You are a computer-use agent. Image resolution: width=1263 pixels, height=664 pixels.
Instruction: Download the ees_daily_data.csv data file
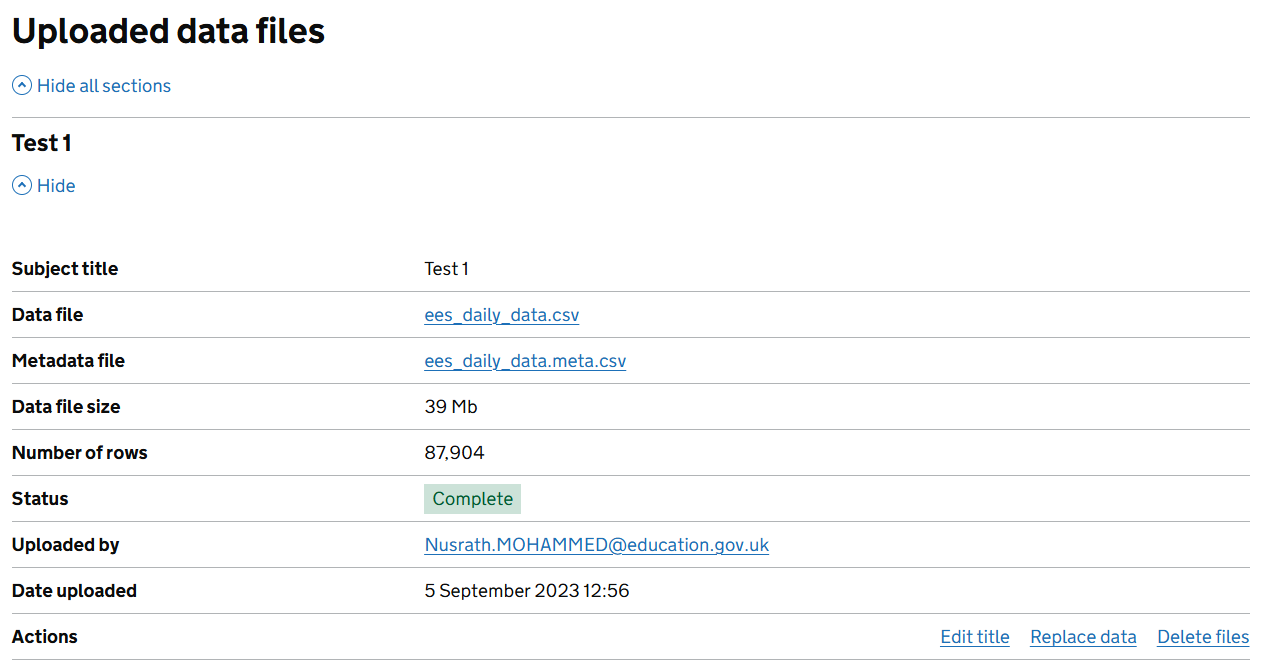pyautogui.click(x=501, y=315)
